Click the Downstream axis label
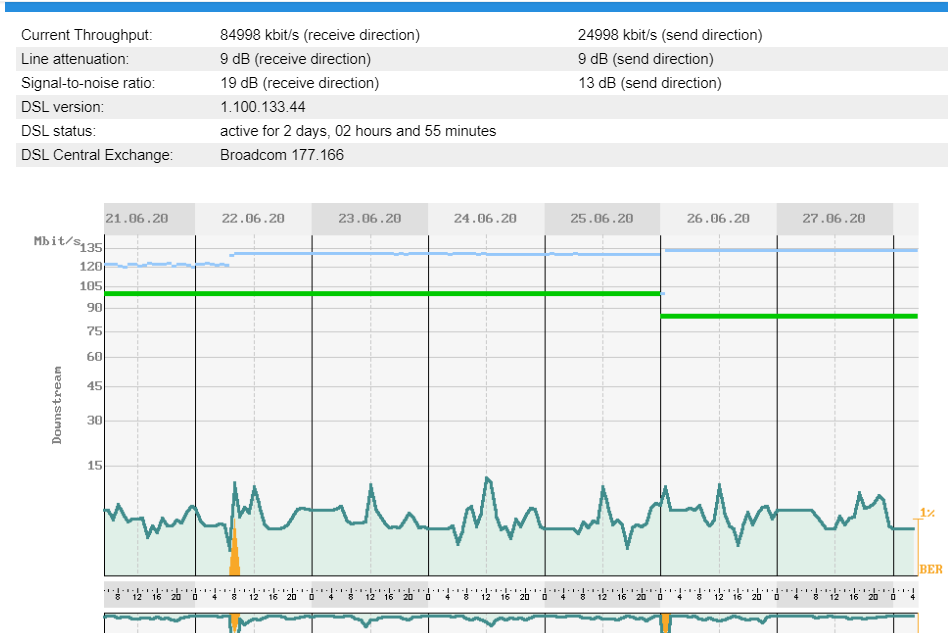Viewport: 949px width, 633px height. coord(57,404)
